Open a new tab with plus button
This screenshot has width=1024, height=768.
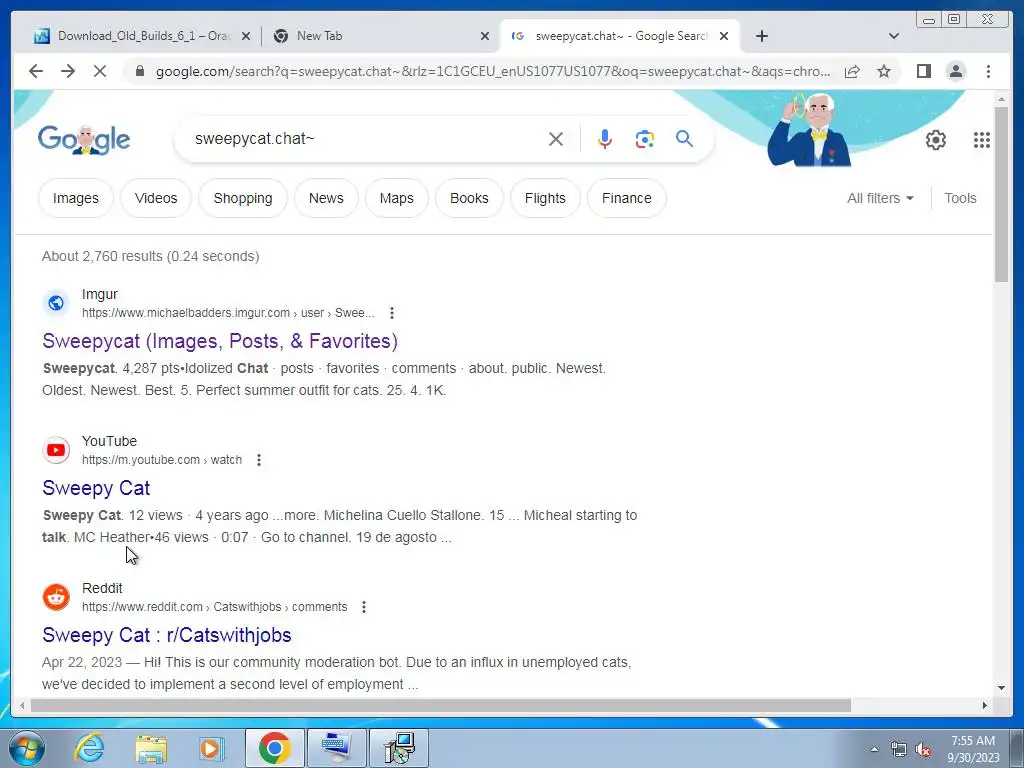(761, 36)
